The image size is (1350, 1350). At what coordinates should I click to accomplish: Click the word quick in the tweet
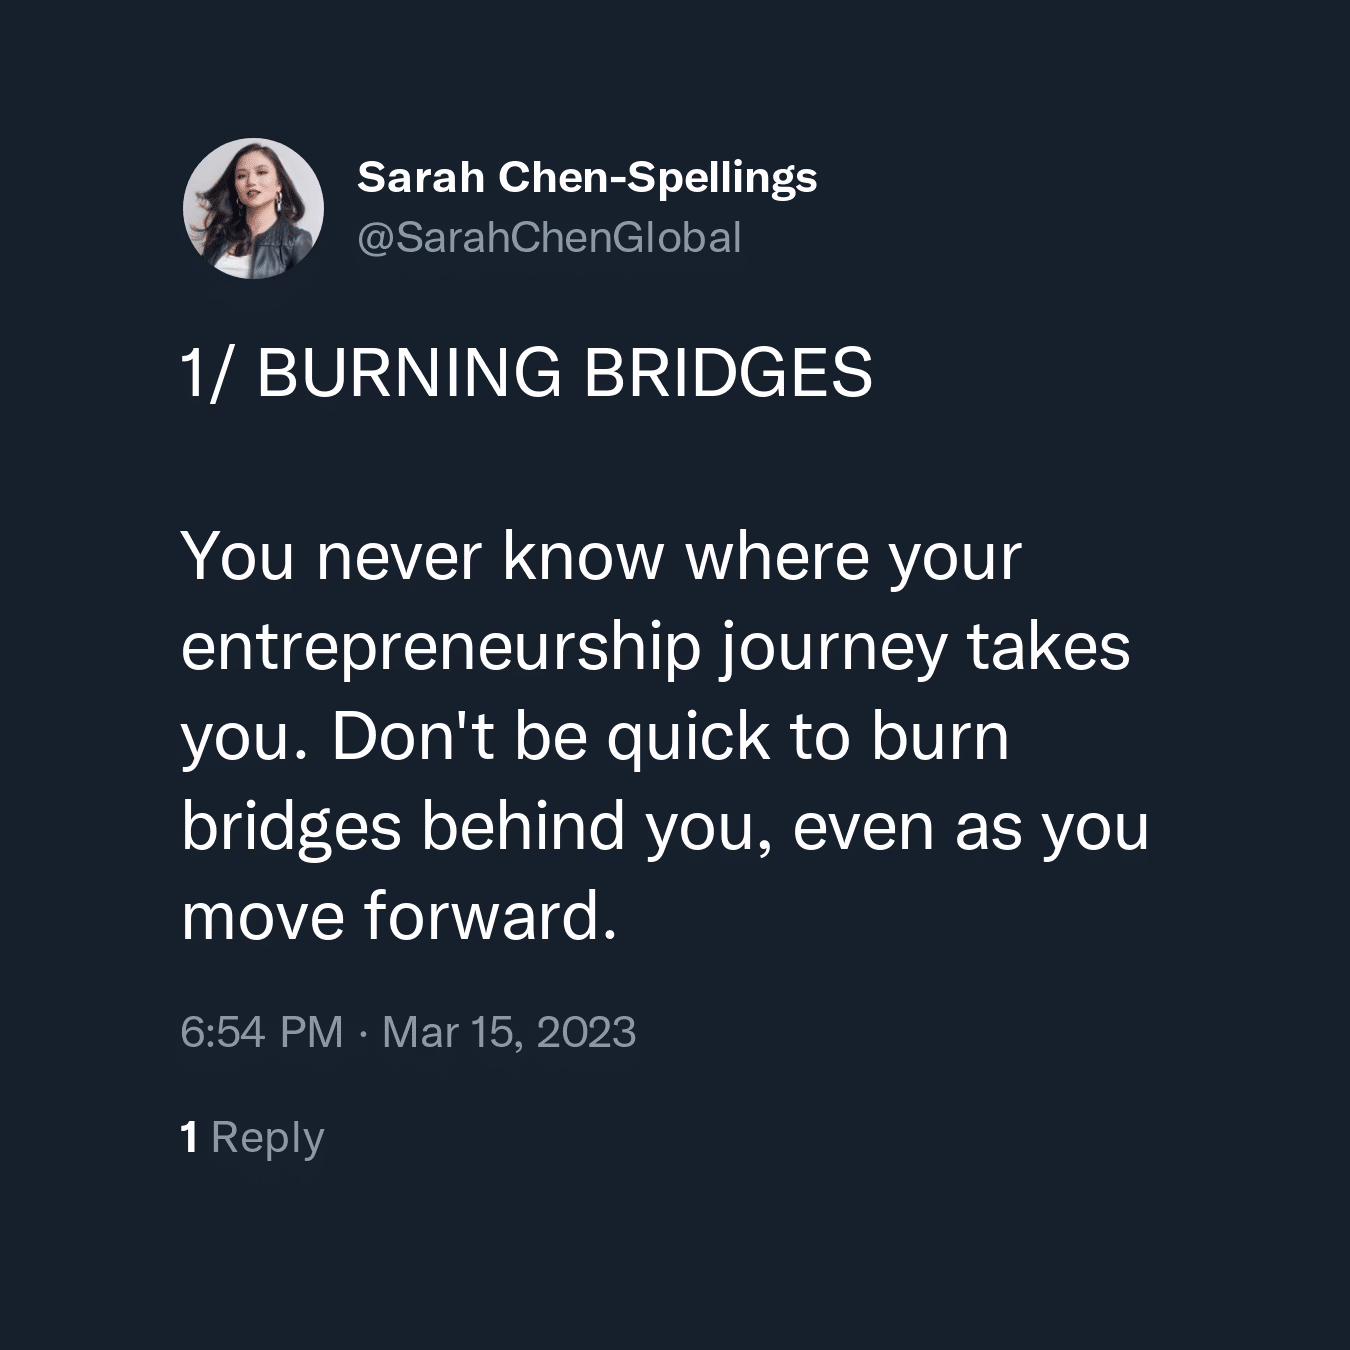click(x=689, y=738)
